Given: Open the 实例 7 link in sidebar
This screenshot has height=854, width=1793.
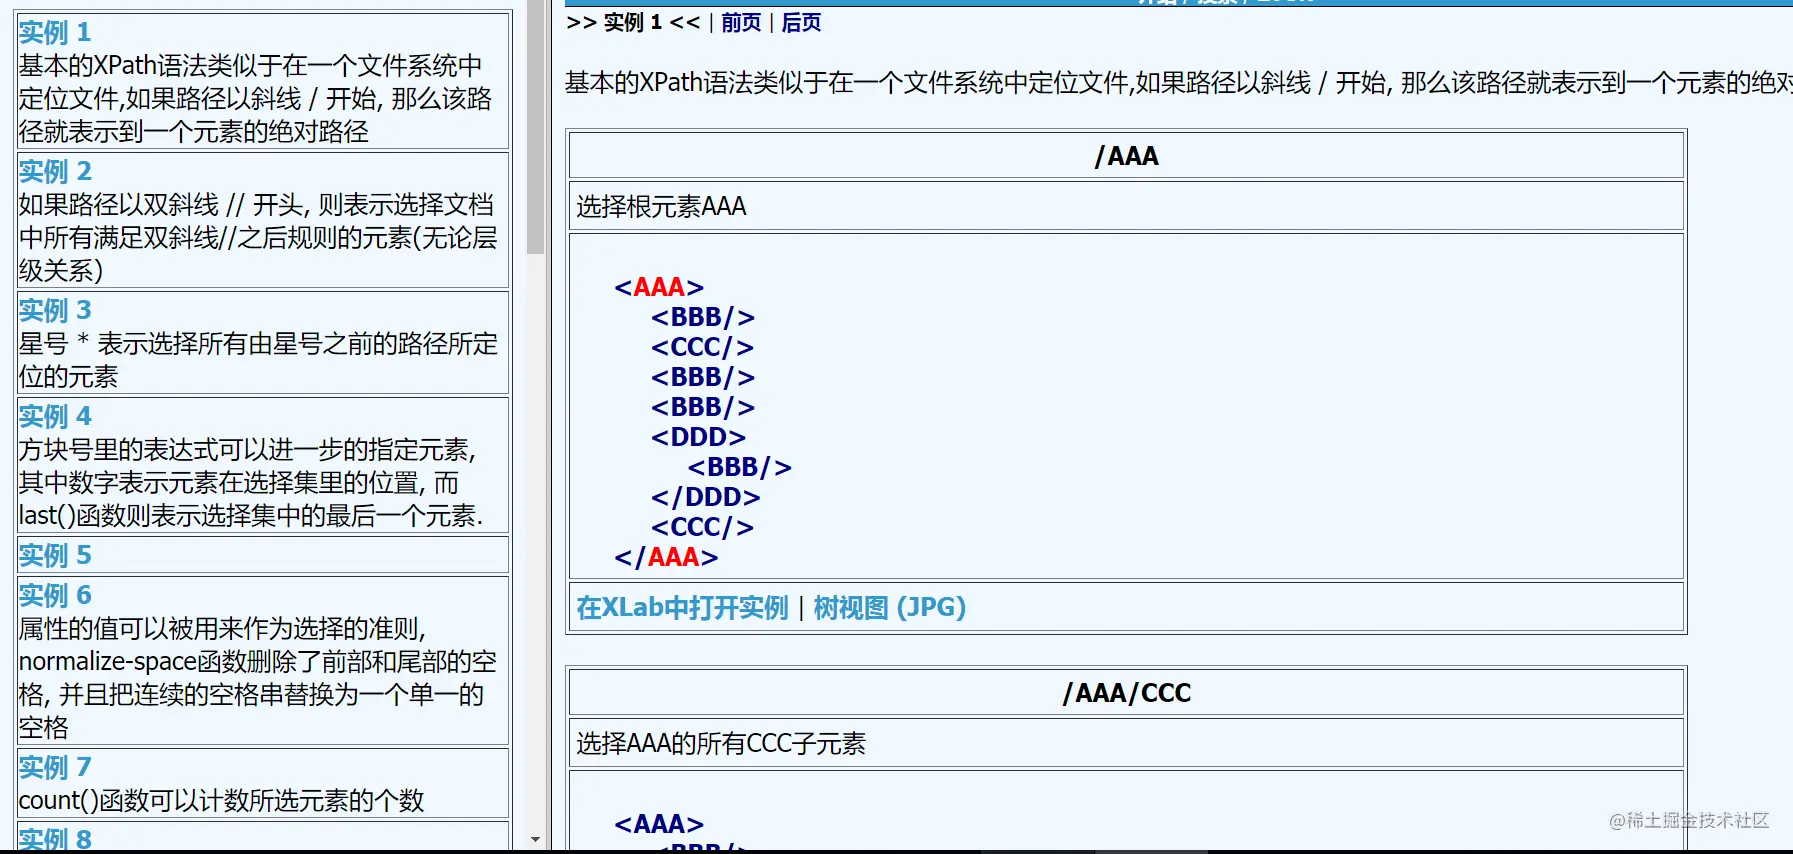Looking at the screenshot, I should pyautogui.click(x=55, y=767).
